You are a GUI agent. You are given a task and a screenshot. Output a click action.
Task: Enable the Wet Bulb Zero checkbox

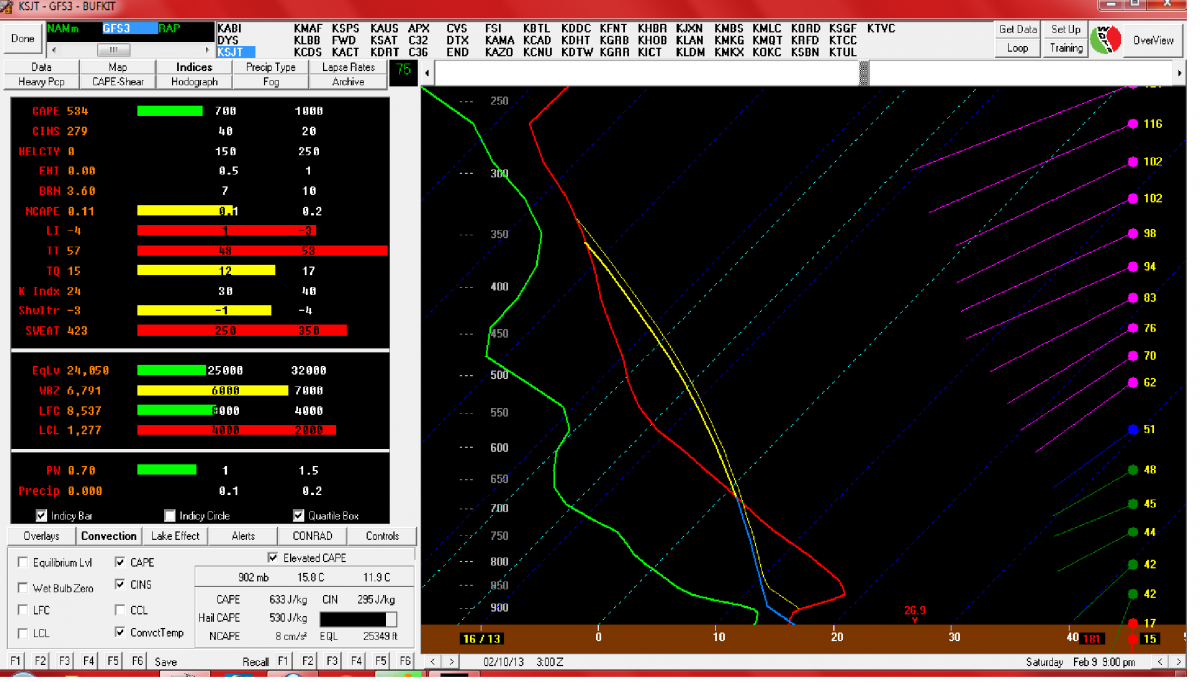(23, 587)
